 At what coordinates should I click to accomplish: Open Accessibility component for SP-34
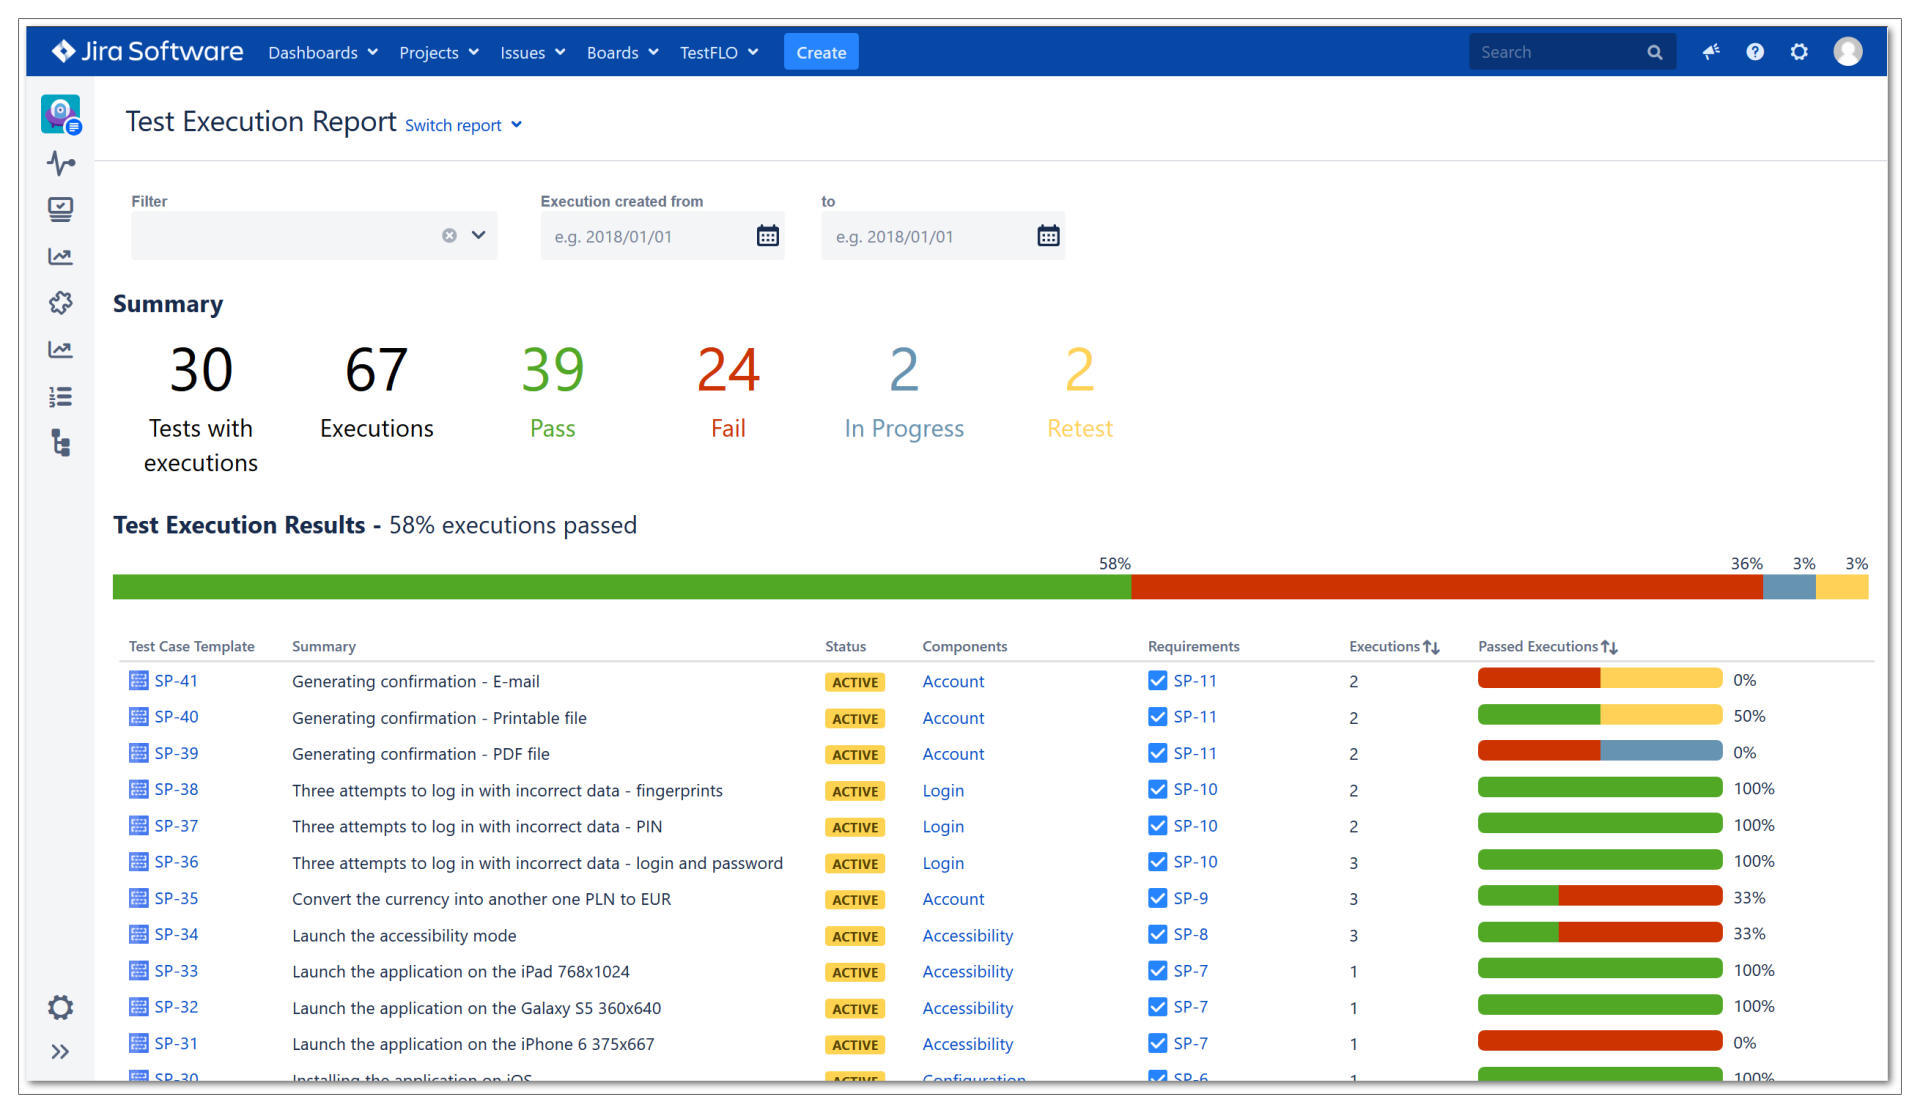point(967,936)
